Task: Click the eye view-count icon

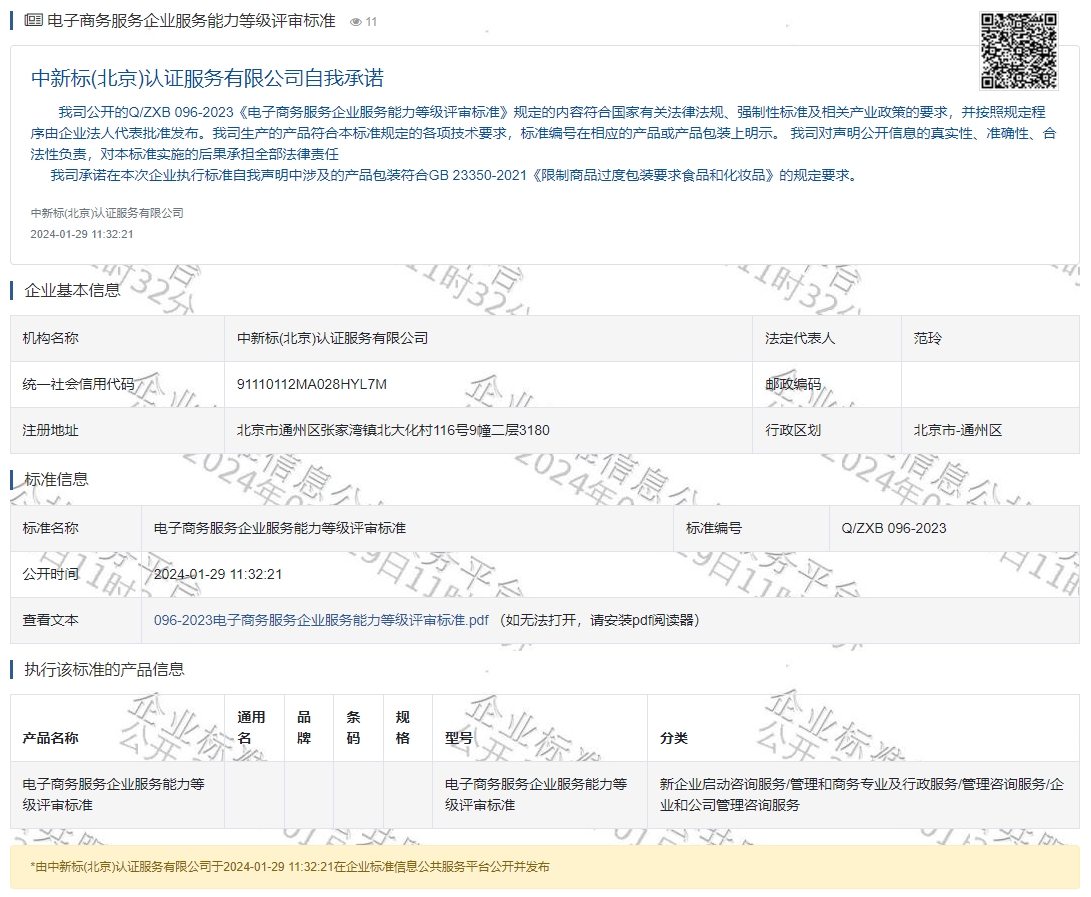Action: (x=356, y=22)
